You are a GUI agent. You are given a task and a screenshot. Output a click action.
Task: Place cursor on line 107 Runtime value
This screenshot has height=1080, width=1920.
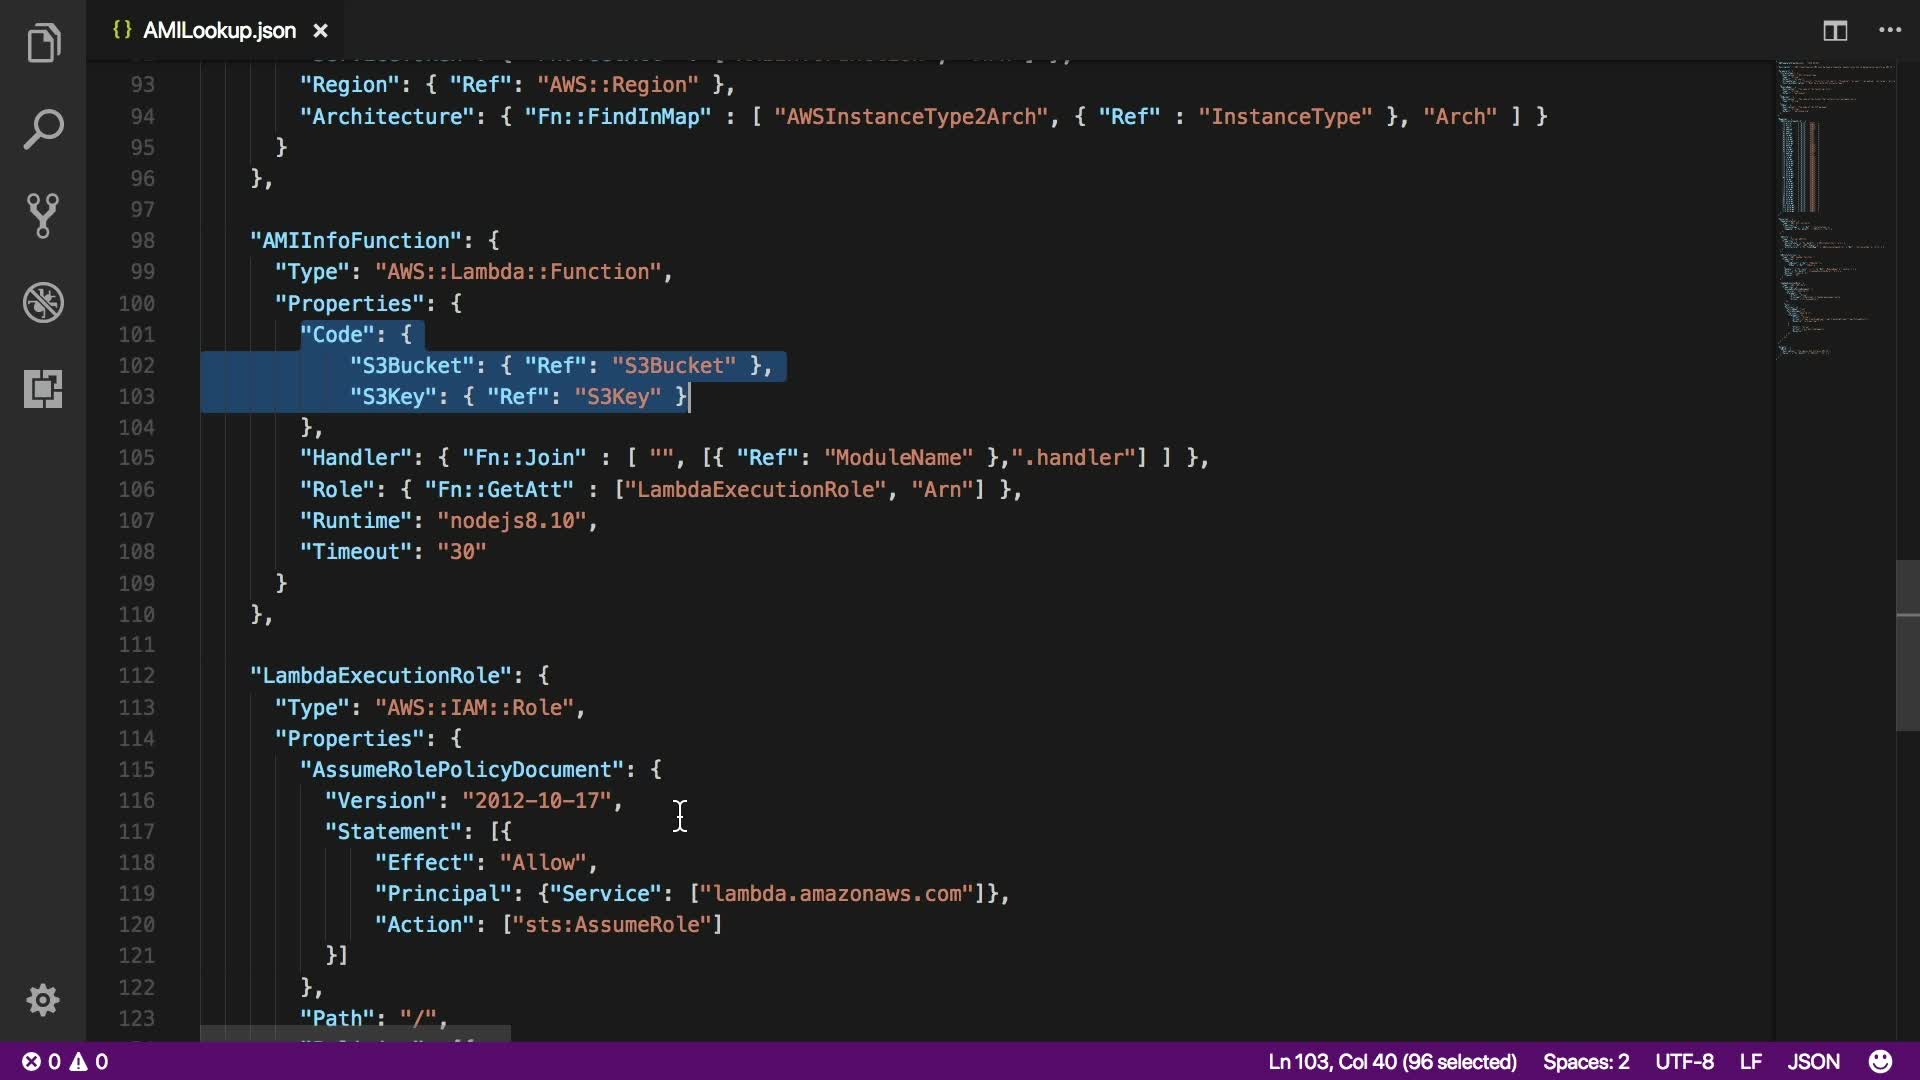pos(512,521)
